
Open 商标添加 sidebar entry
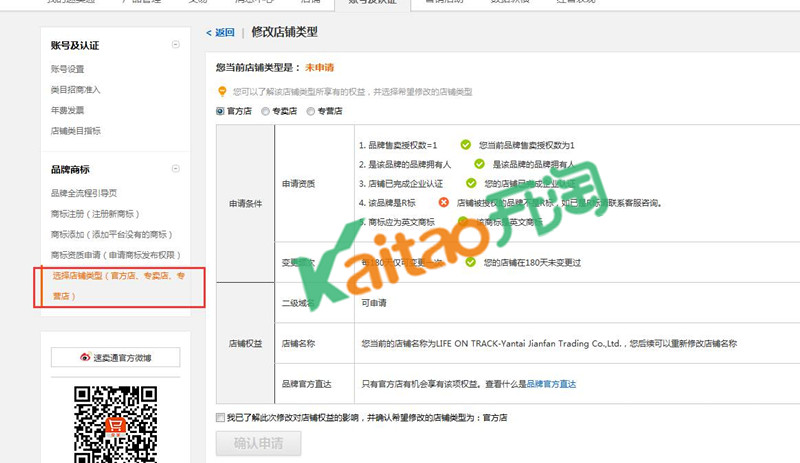point(112,234)
